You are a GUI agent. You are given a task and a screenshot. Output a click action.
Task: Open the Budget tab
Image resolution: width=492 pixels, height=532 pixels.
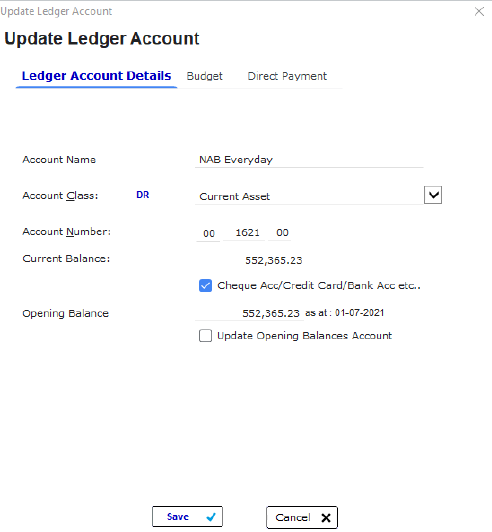pos(205,76)
